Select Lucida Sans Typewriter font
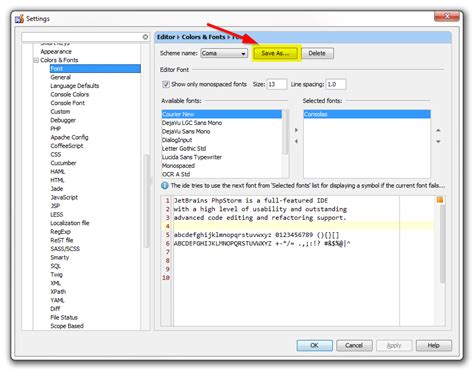Image resolution: width=474 pixels, height=371 pixels. pos(192,157)
